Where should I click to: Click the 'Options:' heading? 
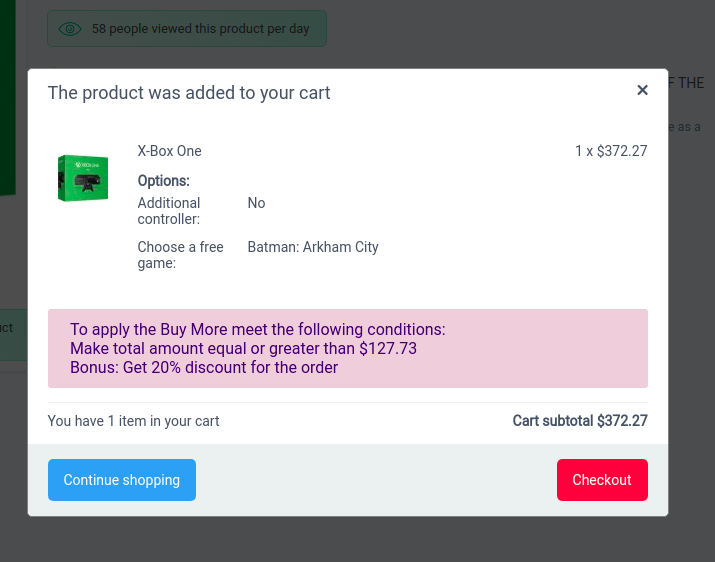point(163,181)
